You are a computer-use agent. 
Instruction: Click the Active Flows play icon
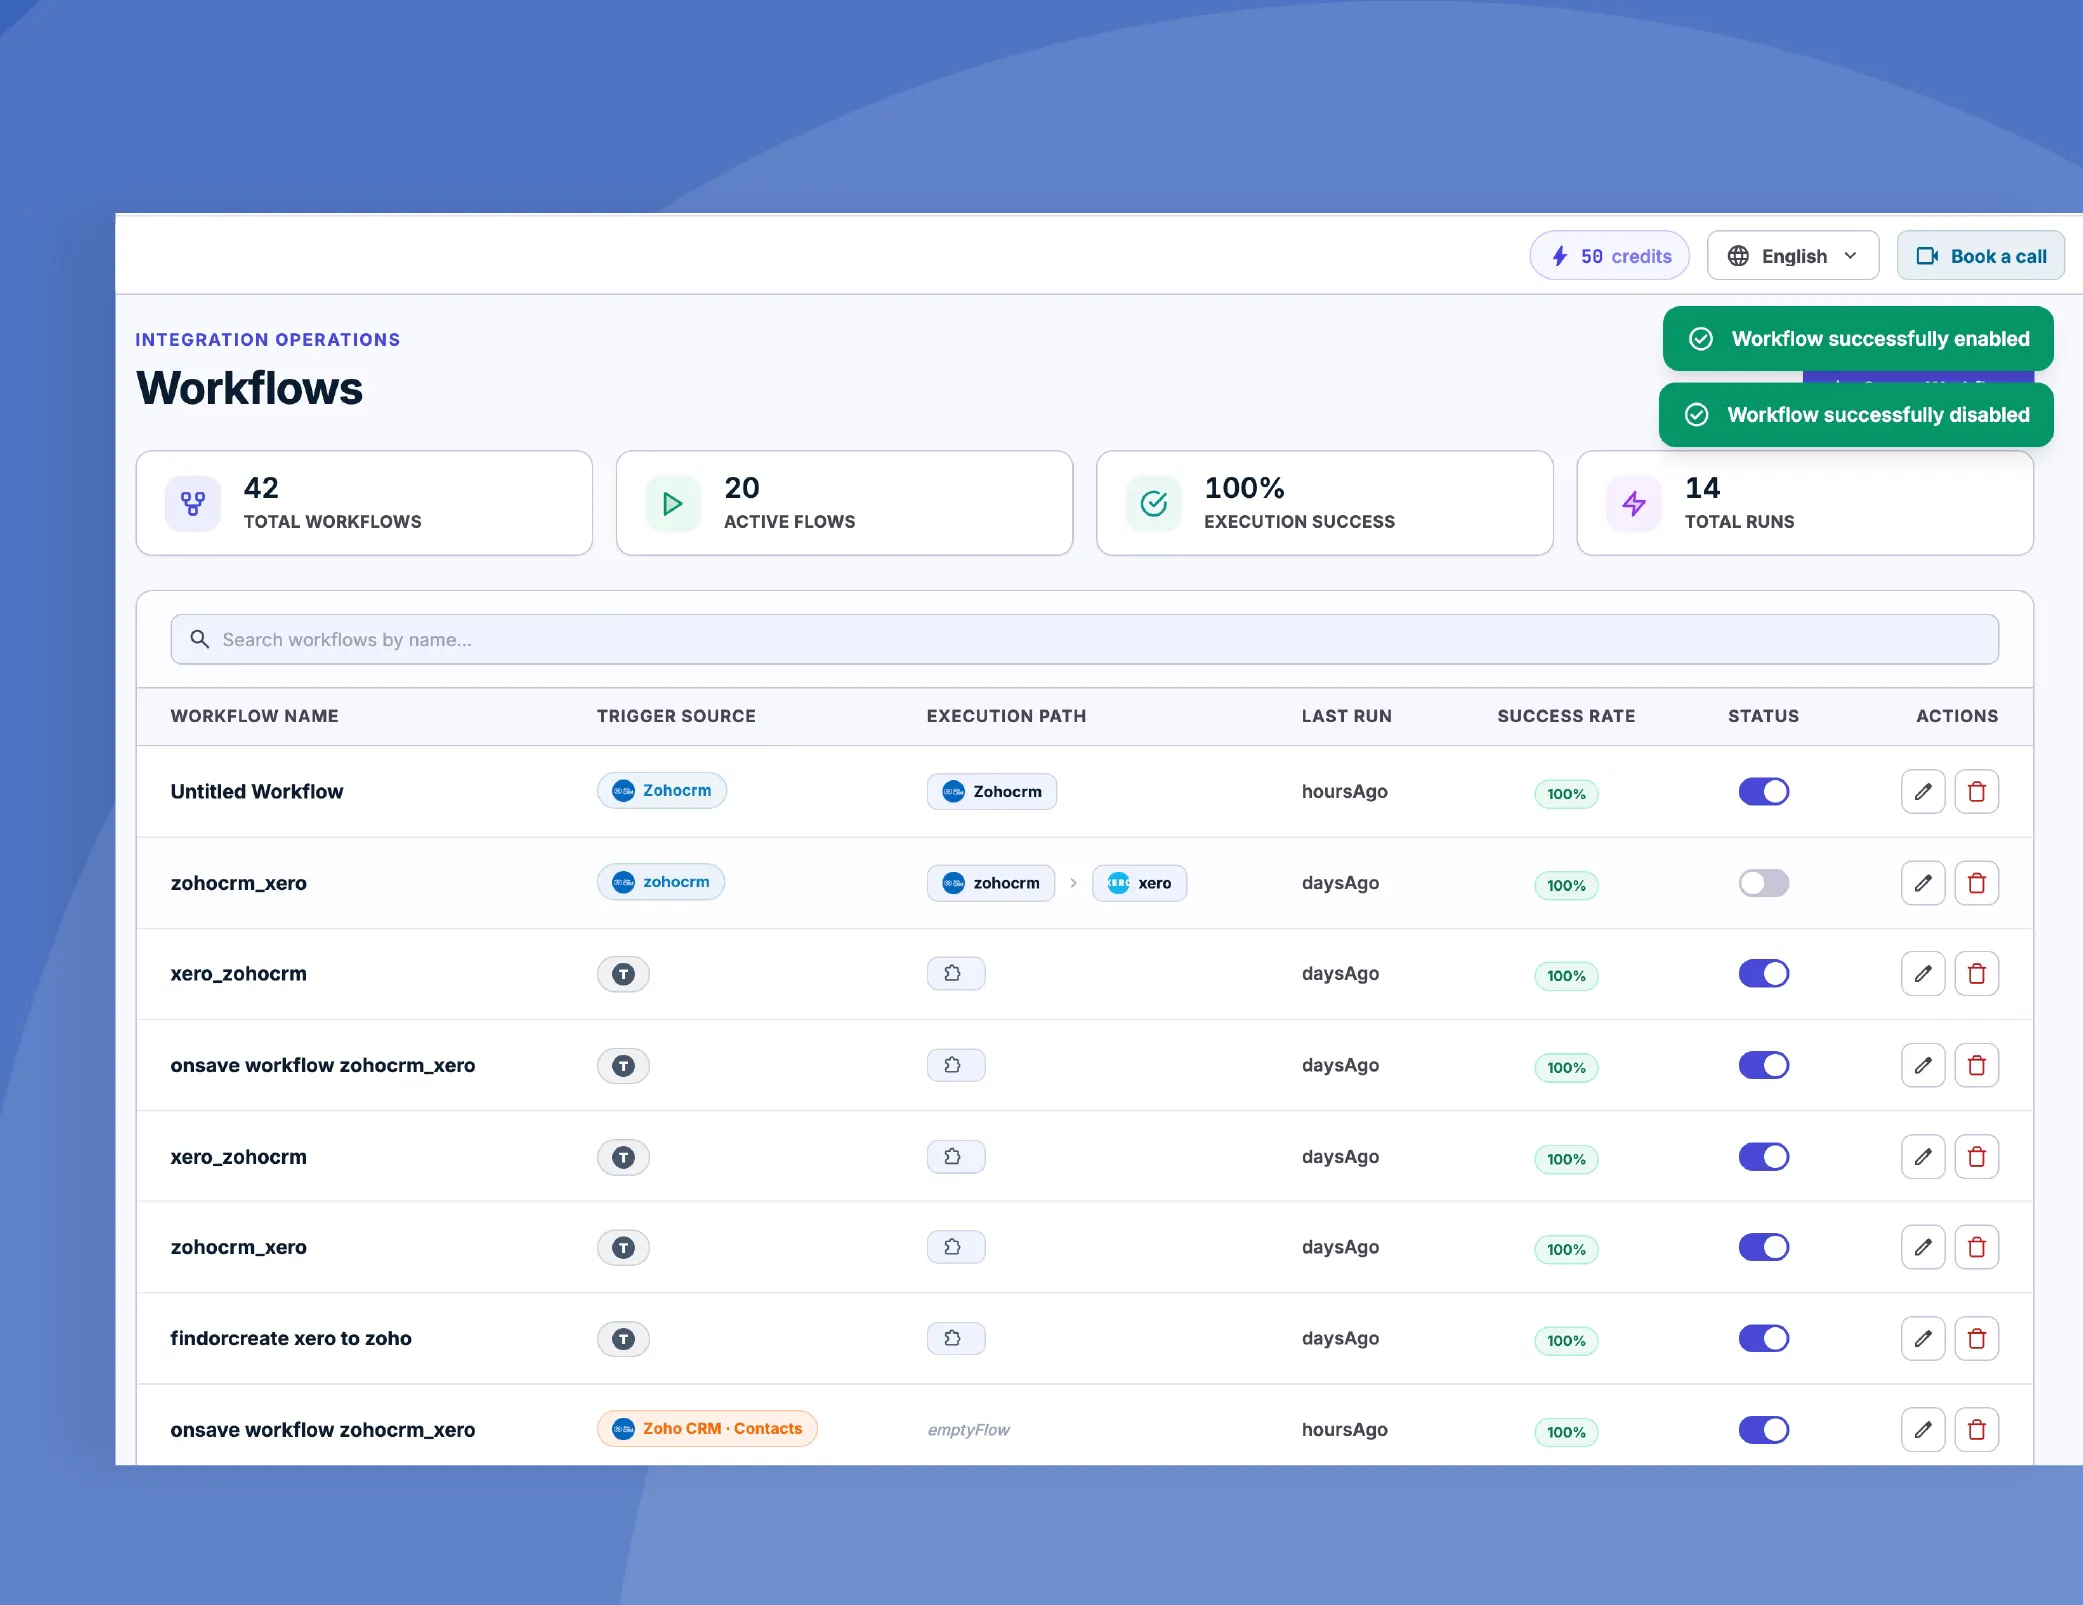click(x=673, y=503)
